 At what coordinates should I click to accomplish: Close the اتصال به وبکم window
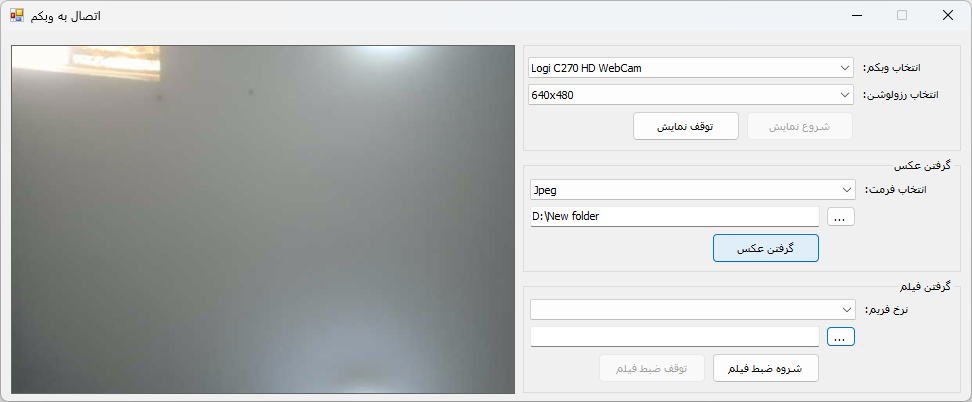948,16
